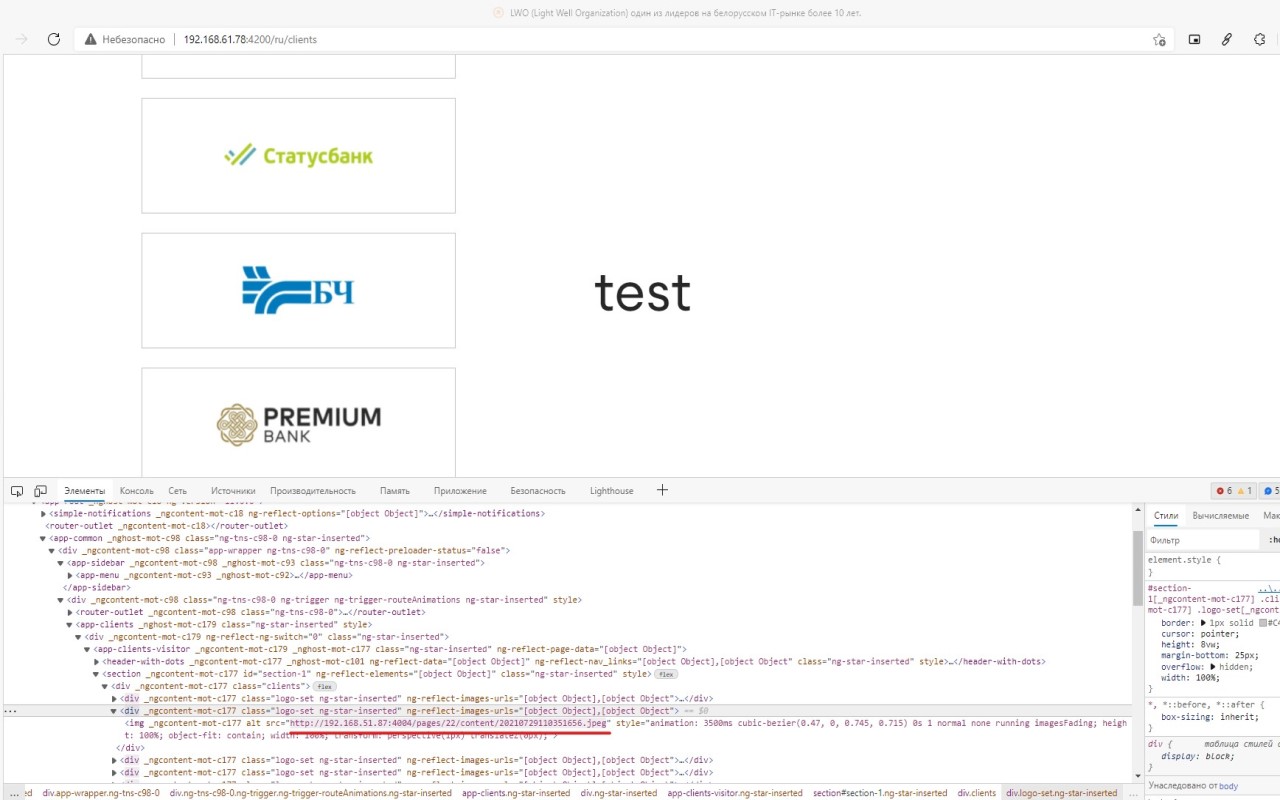Viewport: 1280px width, 800px height.
Task: Click the border color swatch
Action: pyautogui.click(x=1263, y=623)
